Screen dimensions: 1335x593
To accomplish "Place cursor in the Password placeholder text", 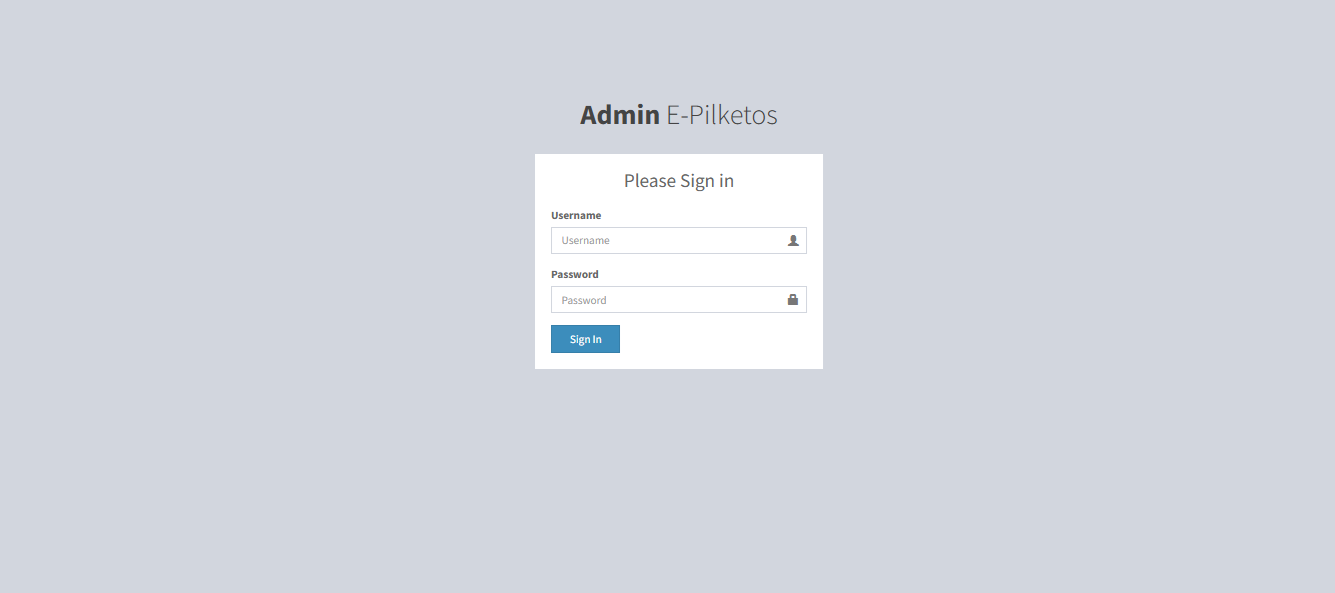I will click(584, 300).
